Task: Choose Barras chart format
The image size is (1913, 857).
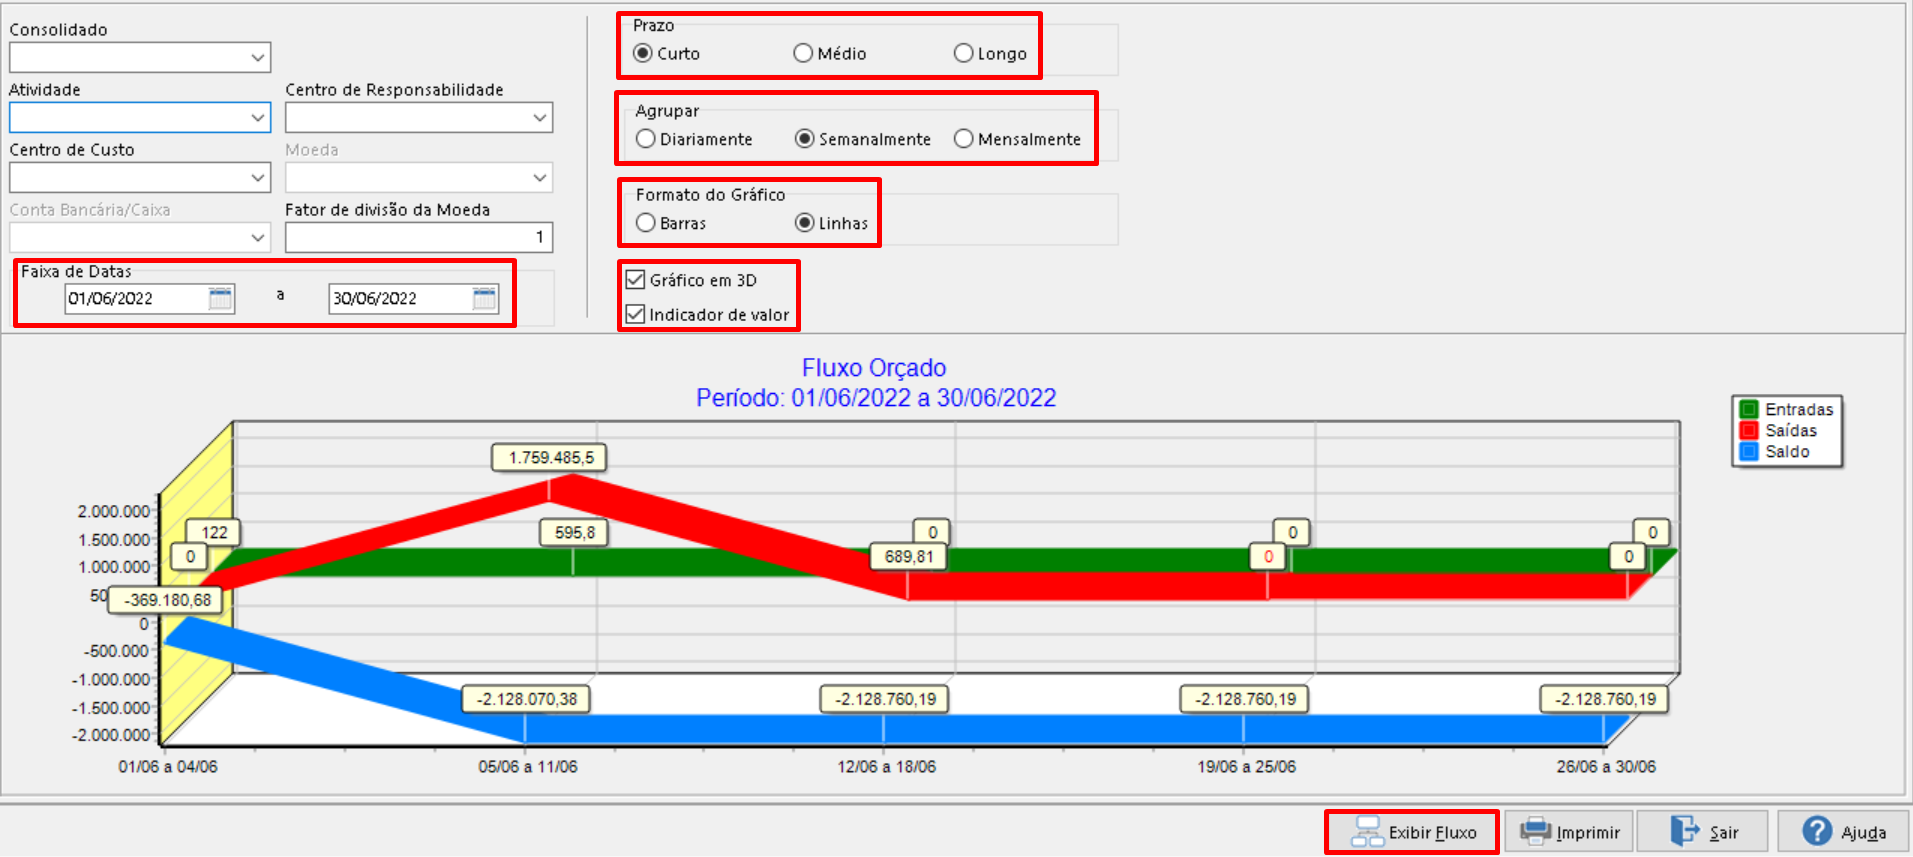Action: [646, 223]
